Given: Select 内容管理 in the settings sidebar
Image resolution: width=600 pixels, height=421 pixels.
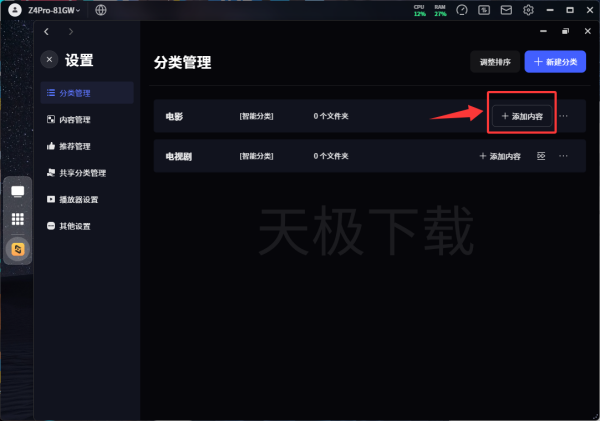Looking at the screenshot, I should pyautogui.click(x=75, y=120).
